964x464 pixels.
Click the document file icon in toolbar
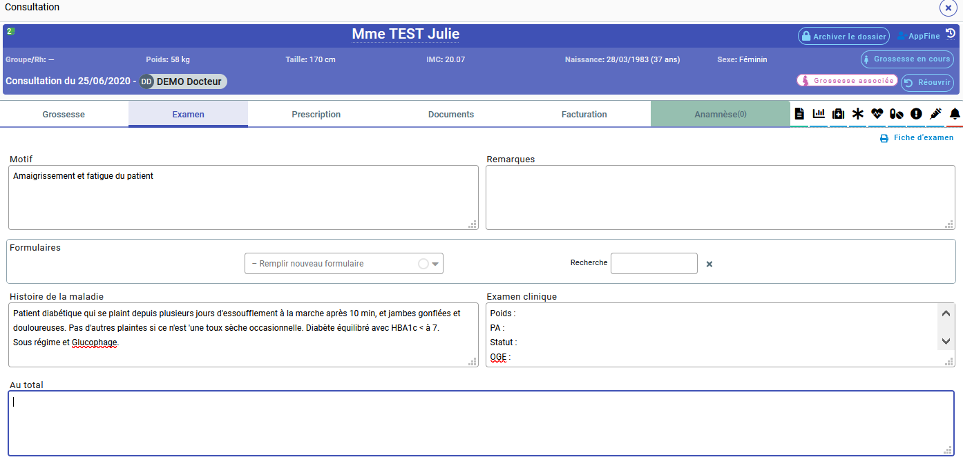(800, 114)
